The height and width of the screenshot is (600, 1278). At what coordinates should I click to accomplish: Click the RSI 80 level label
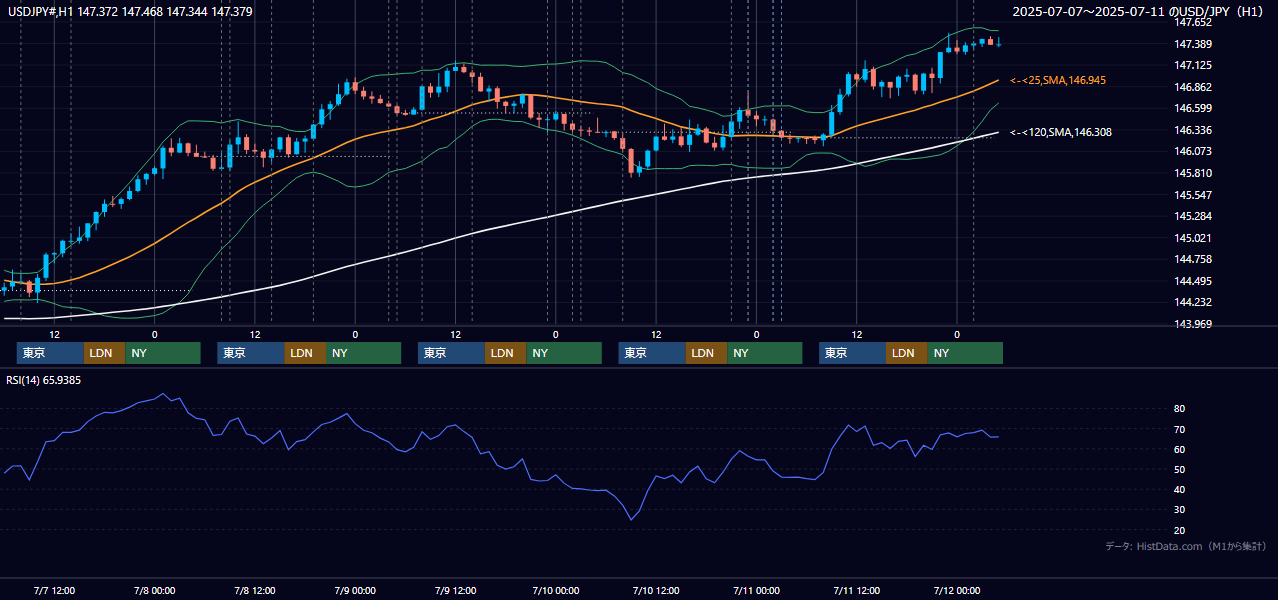(1180, 409)
